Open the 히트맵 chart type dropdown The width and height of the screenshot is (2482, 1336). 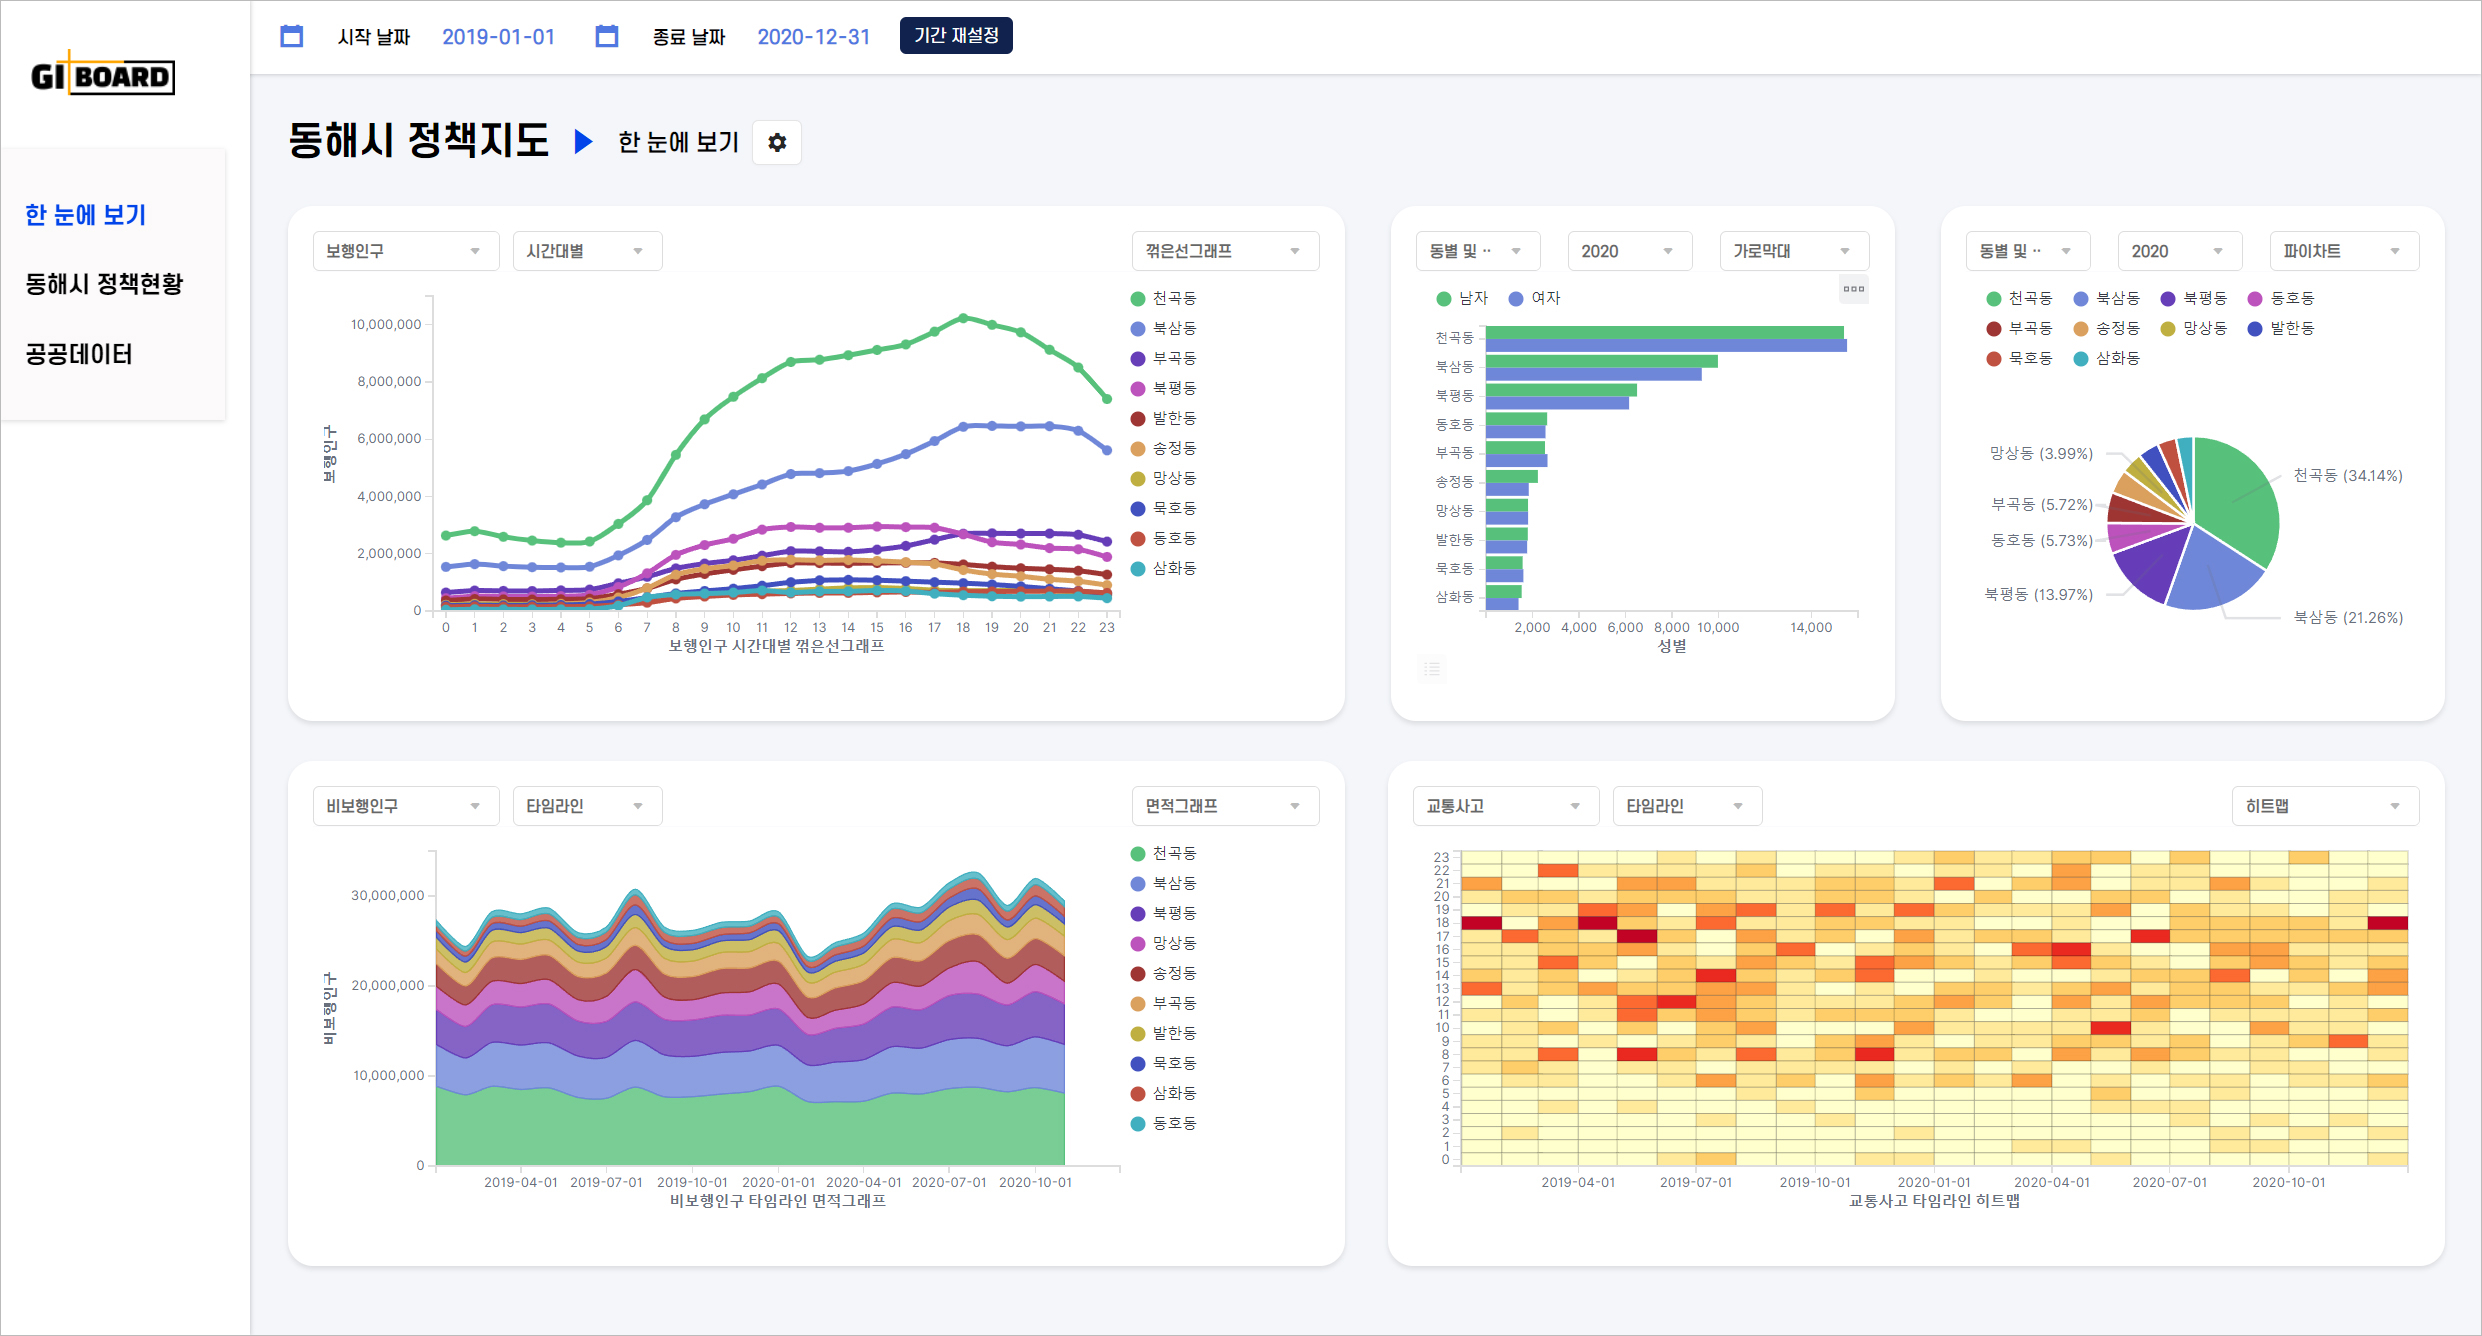[2325, 806]
